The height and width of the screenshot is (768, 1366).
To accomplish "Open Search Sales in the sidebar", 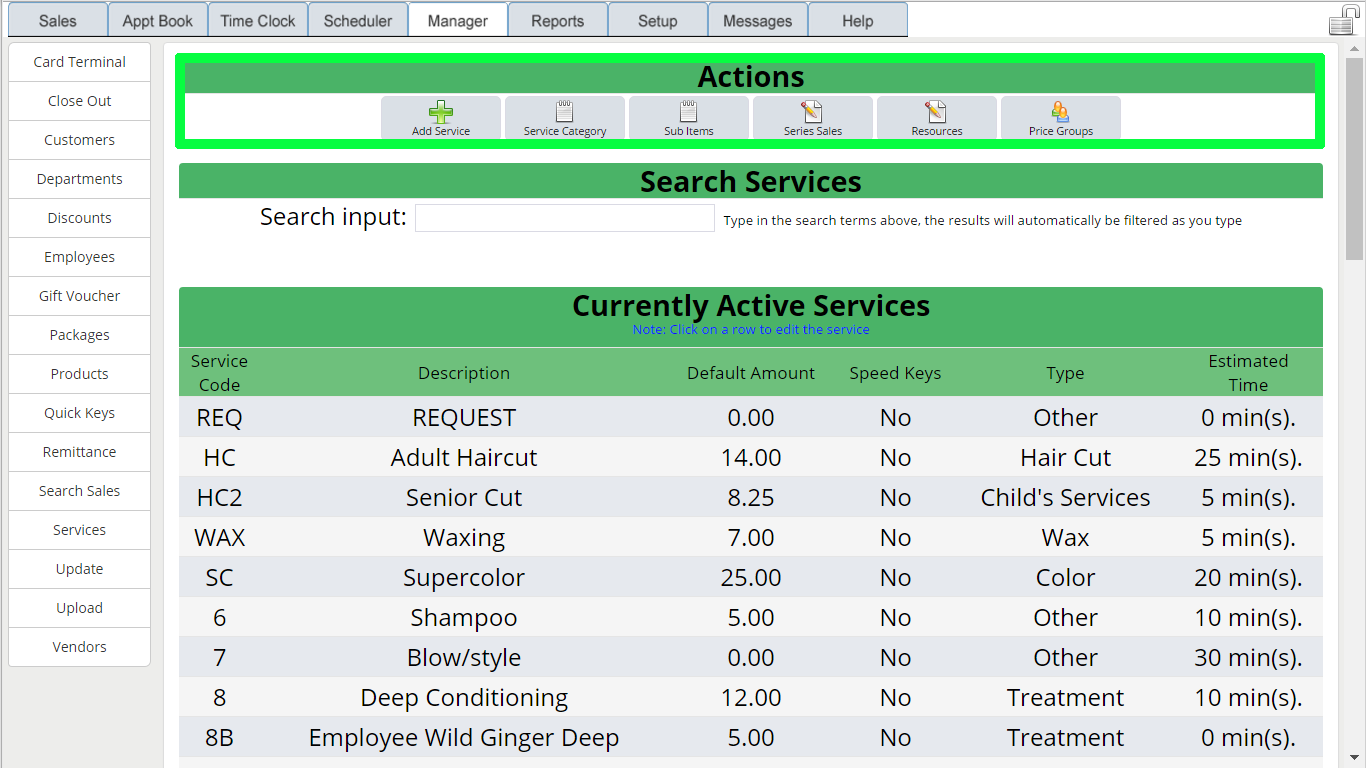I will pos(79,491).
